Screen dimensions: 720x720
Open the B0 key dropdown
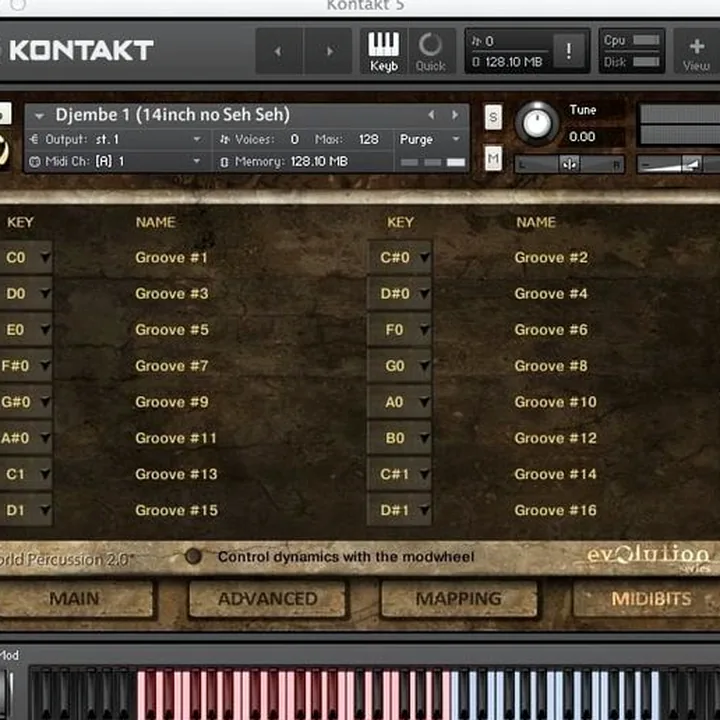[400, 438]
